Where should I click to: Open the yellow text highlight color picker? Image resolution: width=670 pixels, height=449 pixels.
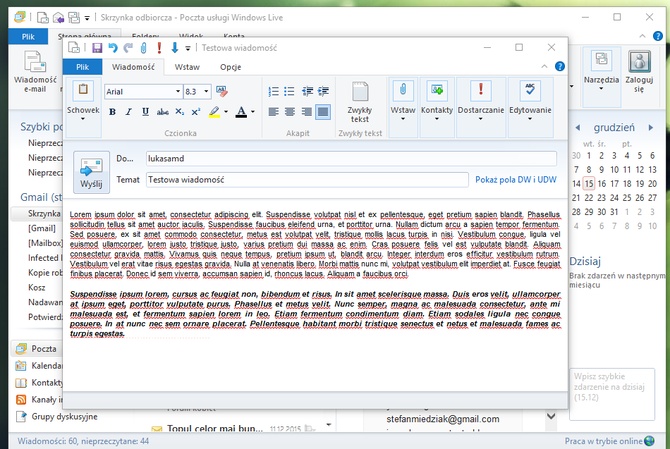[x=228, y=111]
